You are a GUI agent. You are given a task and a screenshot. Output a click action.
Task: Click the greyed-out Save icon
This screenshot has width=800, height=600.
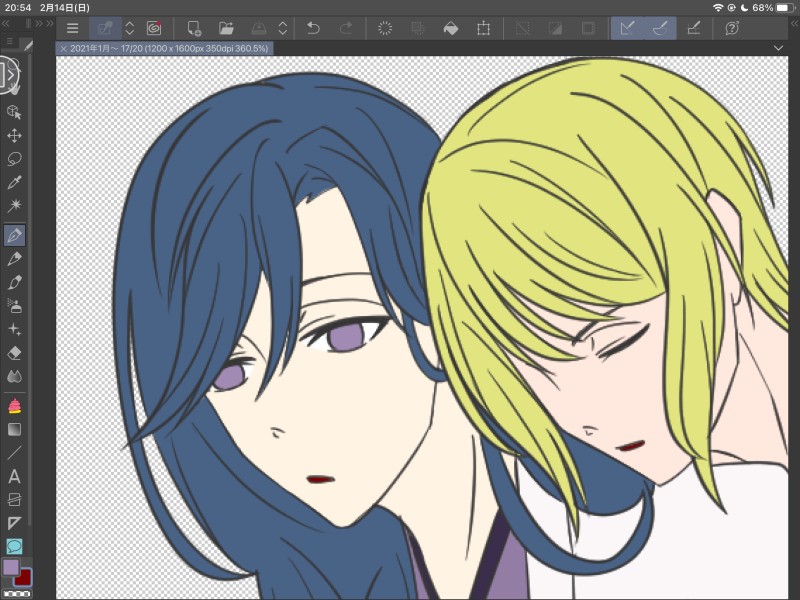[x=259, y=28]
